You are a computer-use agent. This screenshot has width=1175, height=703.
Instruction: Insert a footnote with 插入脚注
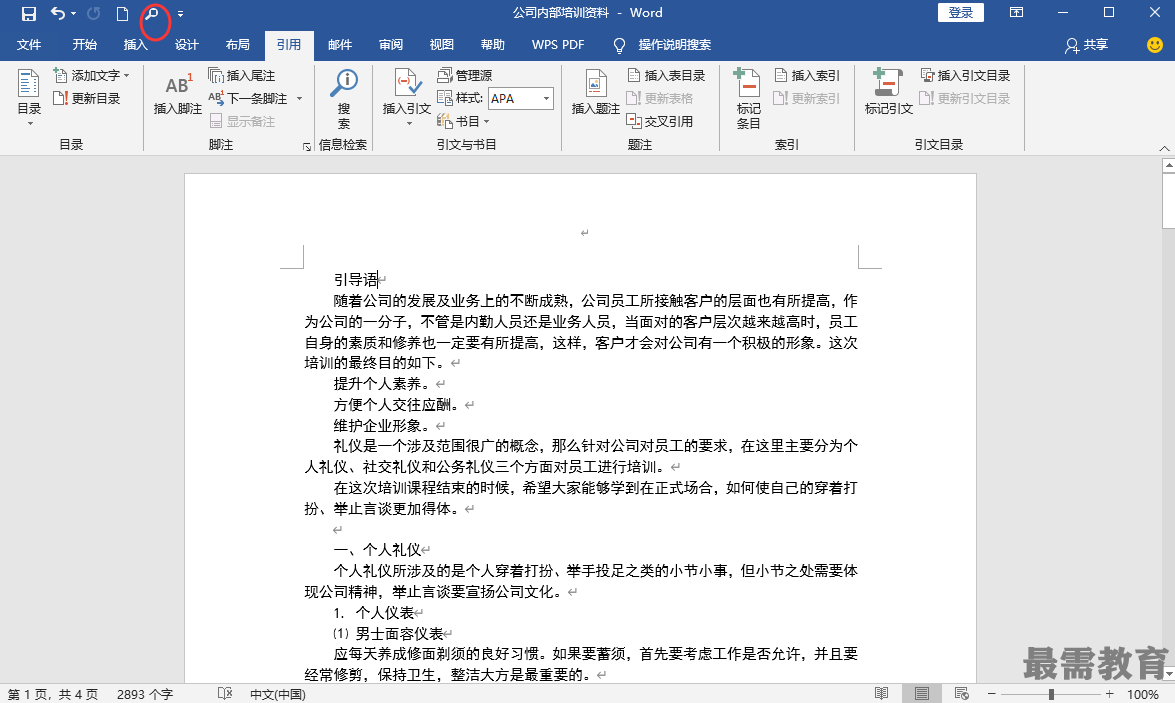[x=178, y=94]
